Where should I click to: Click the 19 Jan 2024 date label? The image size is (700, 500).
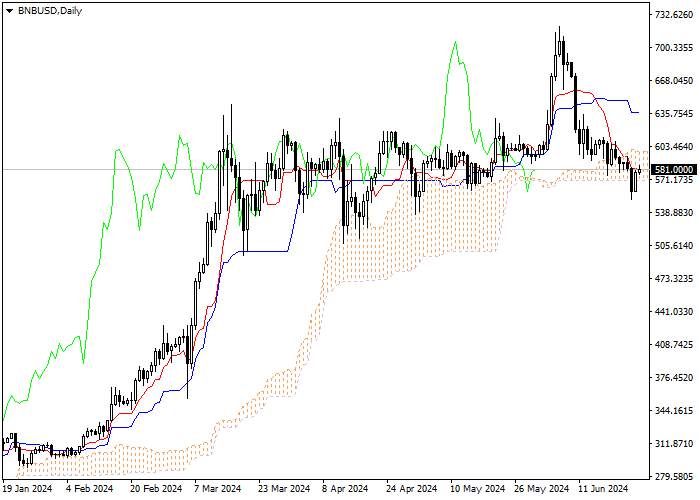(x=28, y=489)
